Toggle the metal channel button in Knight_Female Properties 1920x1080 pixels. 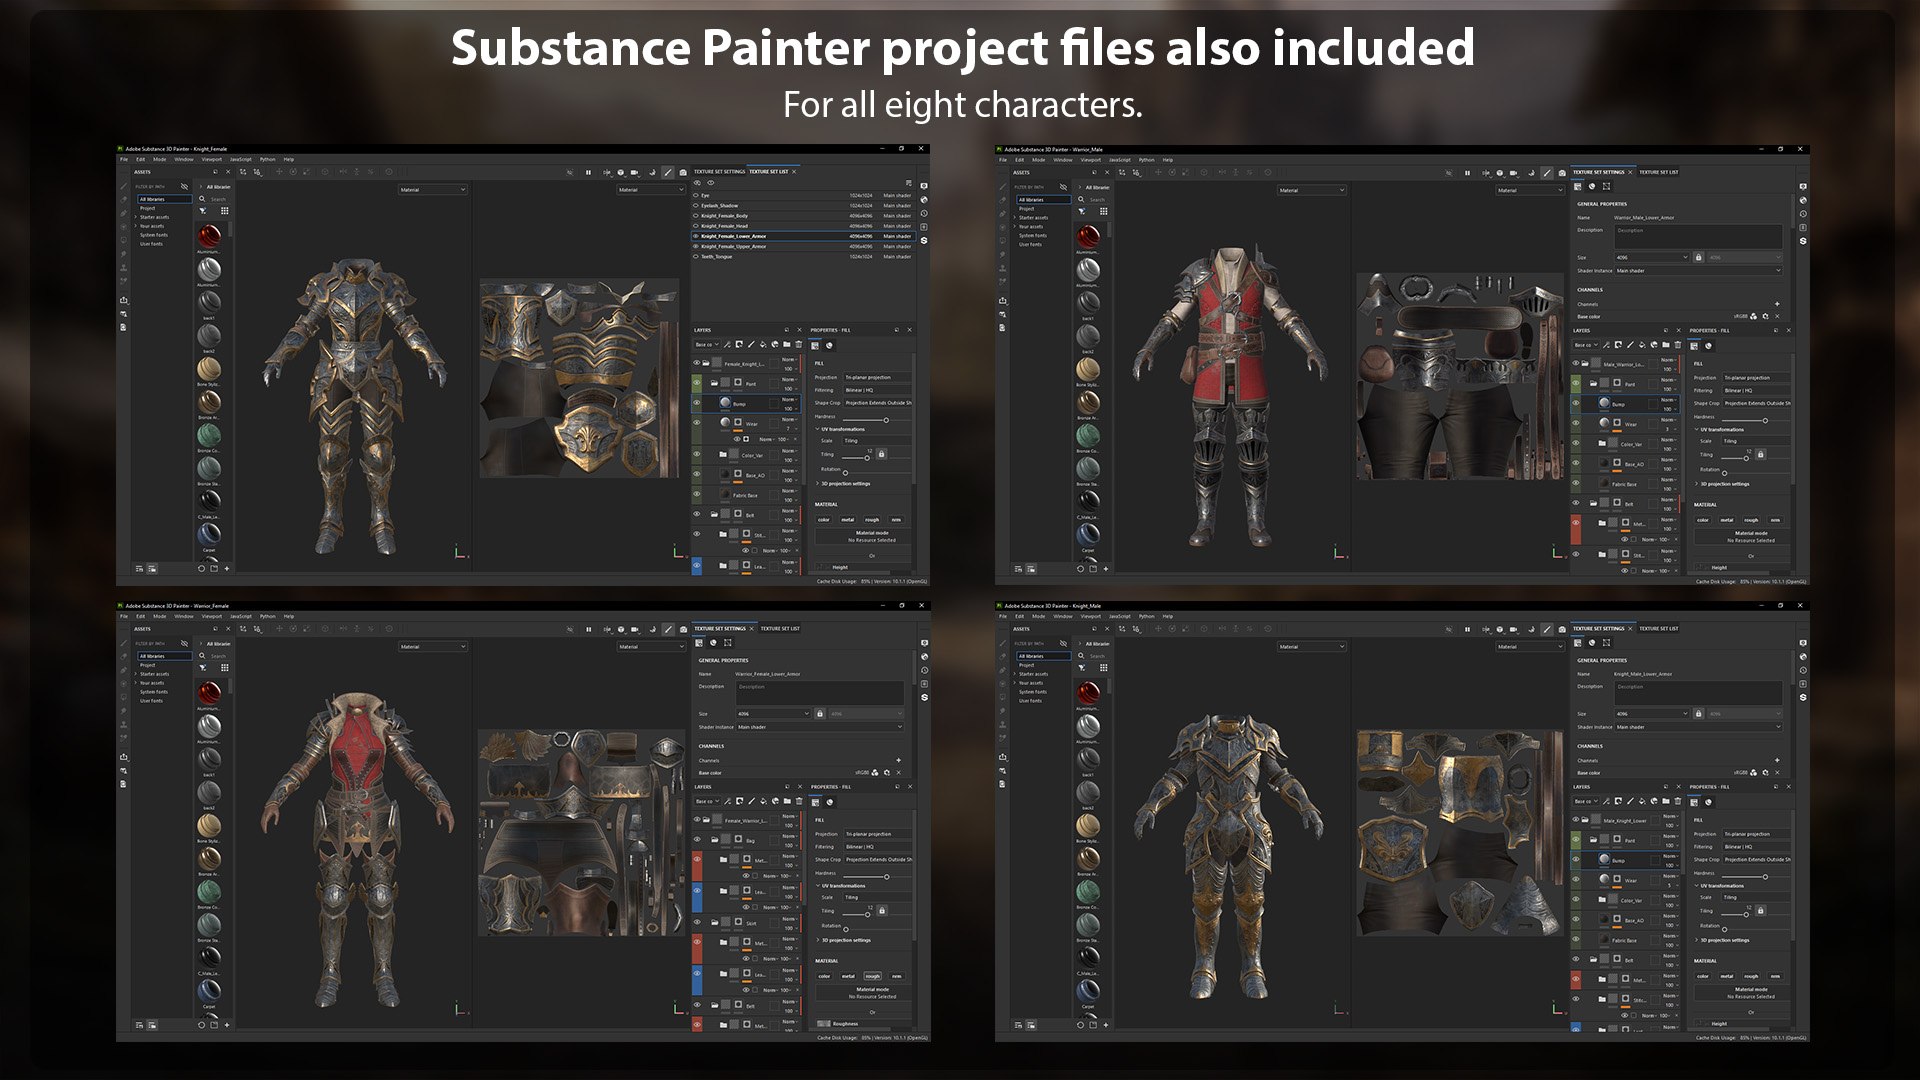848,520
